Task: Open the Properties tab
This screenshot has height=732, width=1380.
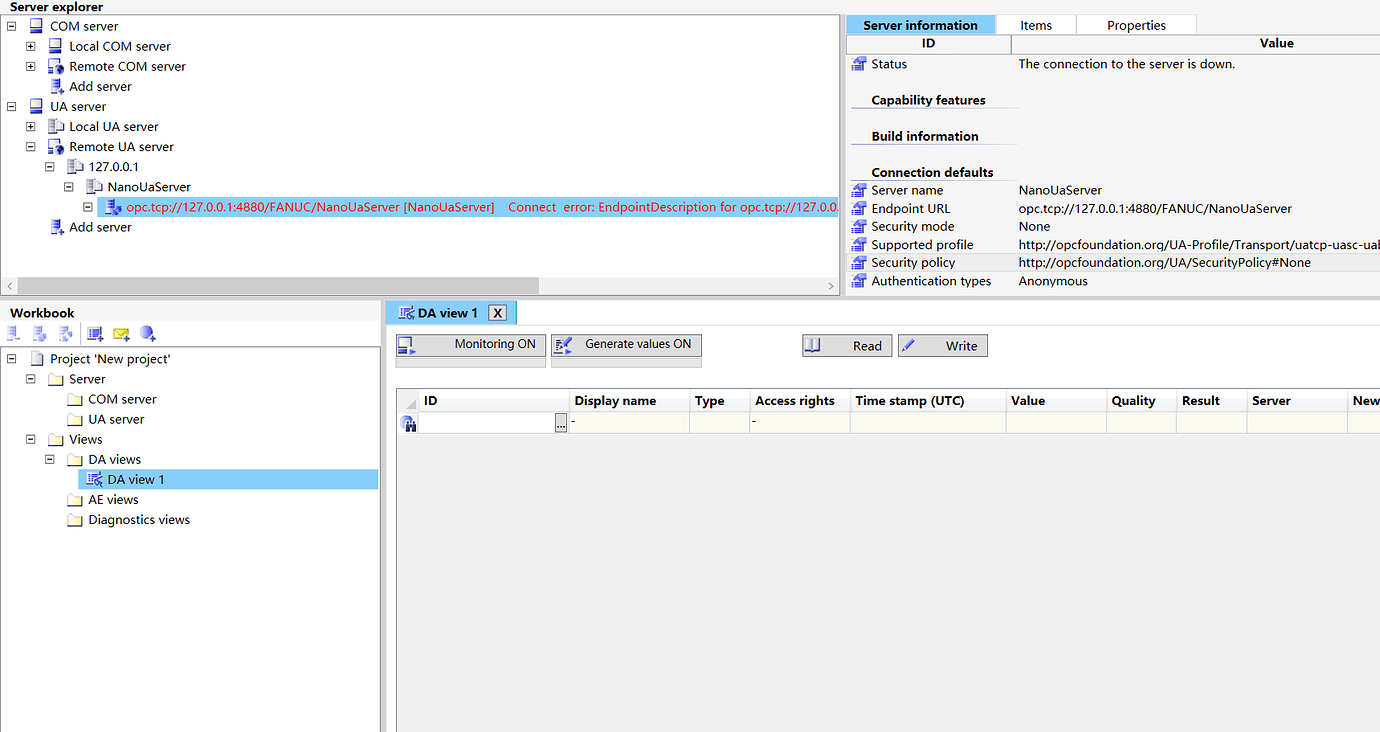Action: click(x=1135, y=24)
